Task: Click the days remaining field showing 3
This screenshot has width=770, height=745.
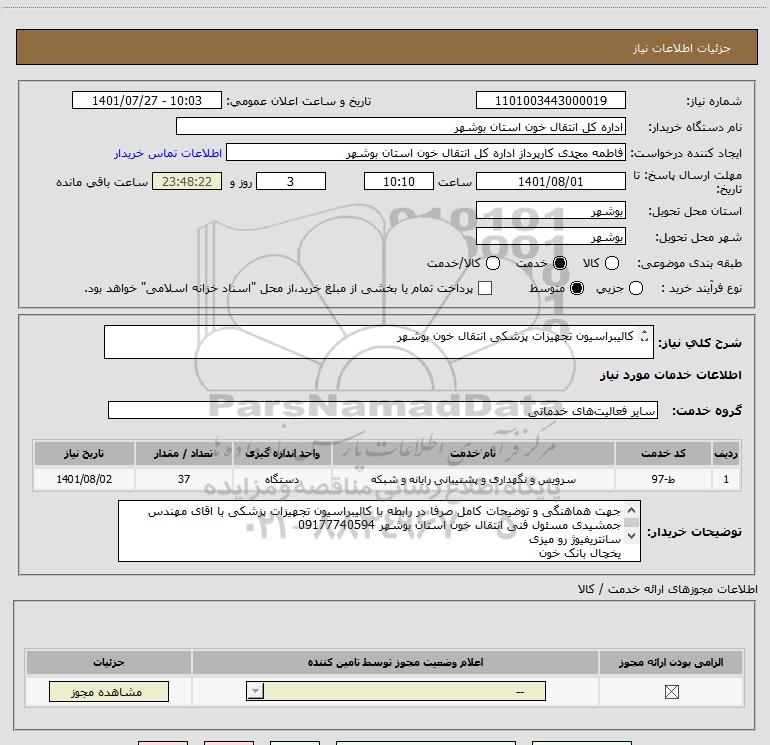Action: click(x=291, y=181)
